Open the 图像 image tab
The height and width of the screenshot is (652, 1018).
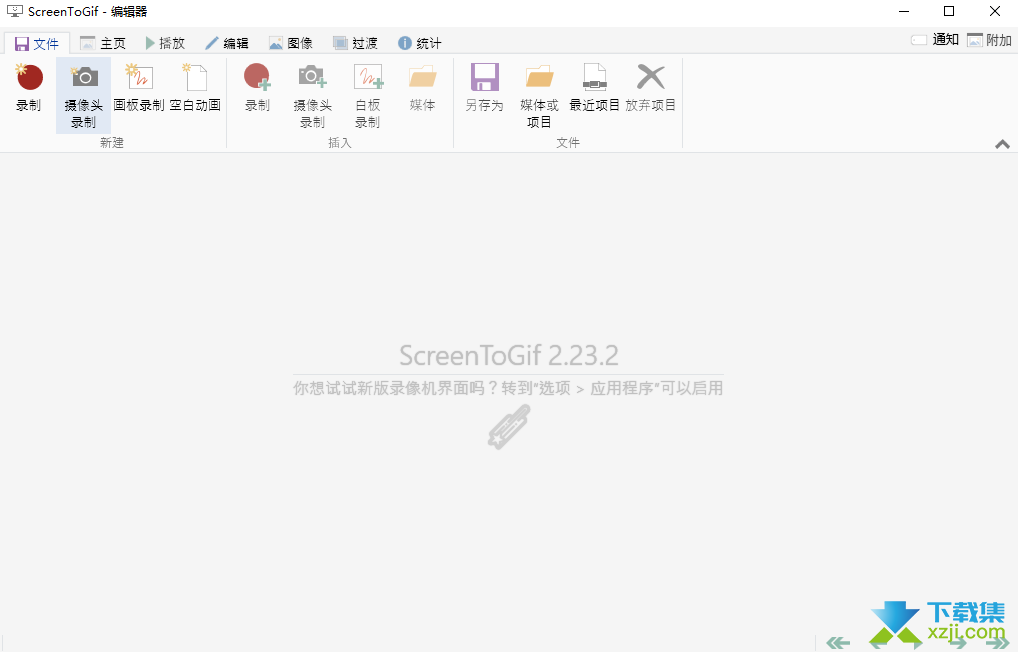click(291, 44)
